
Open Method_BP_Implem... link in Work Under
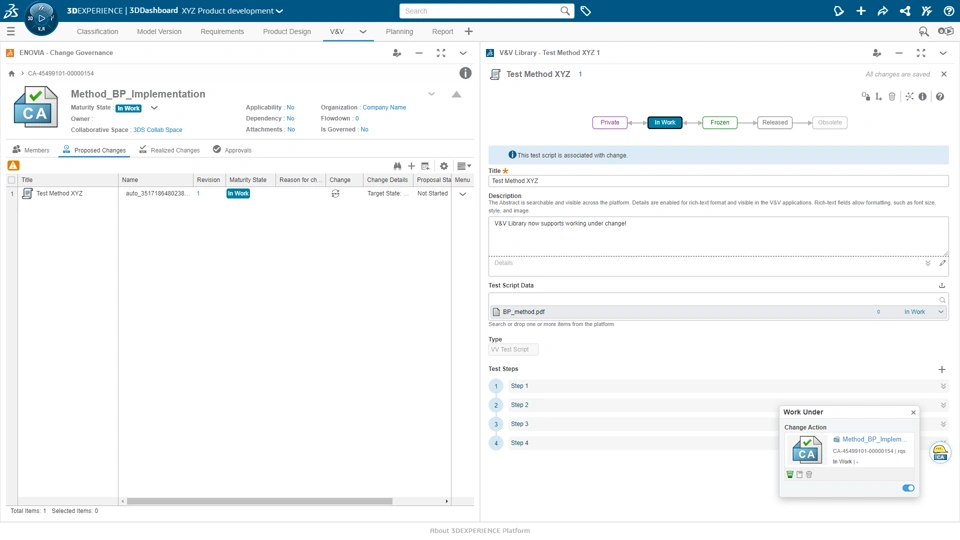874,440
